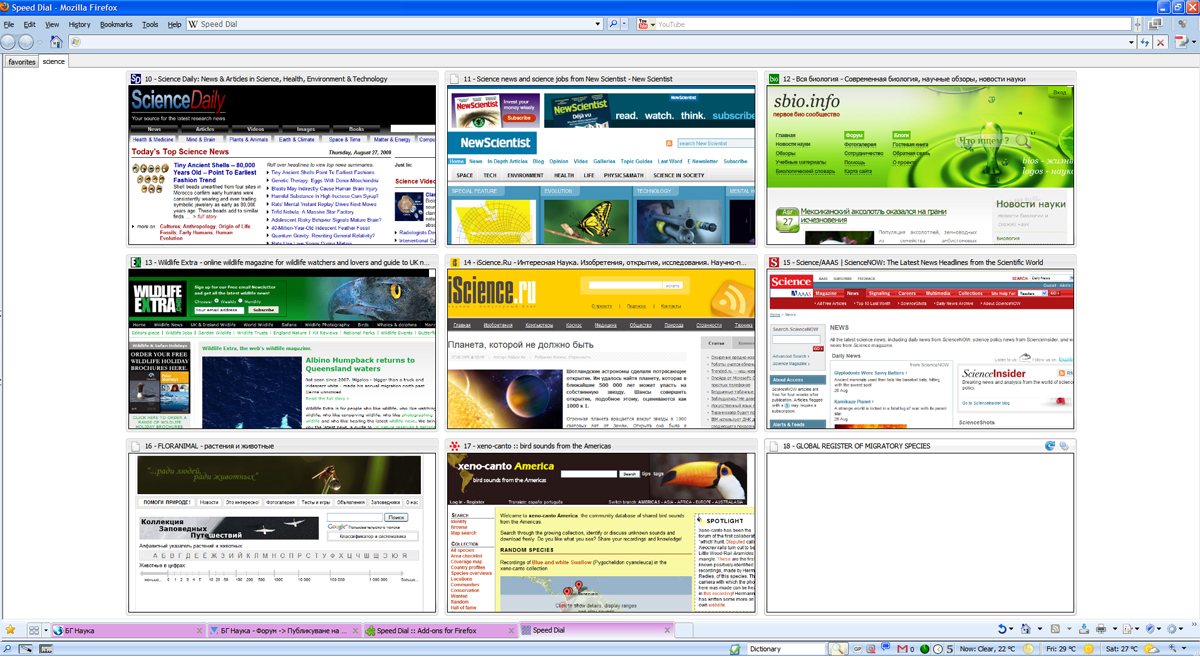Open the sbio.info speed dial thumbnail
The image size is (1200, 657).
(x=920, y=165)
